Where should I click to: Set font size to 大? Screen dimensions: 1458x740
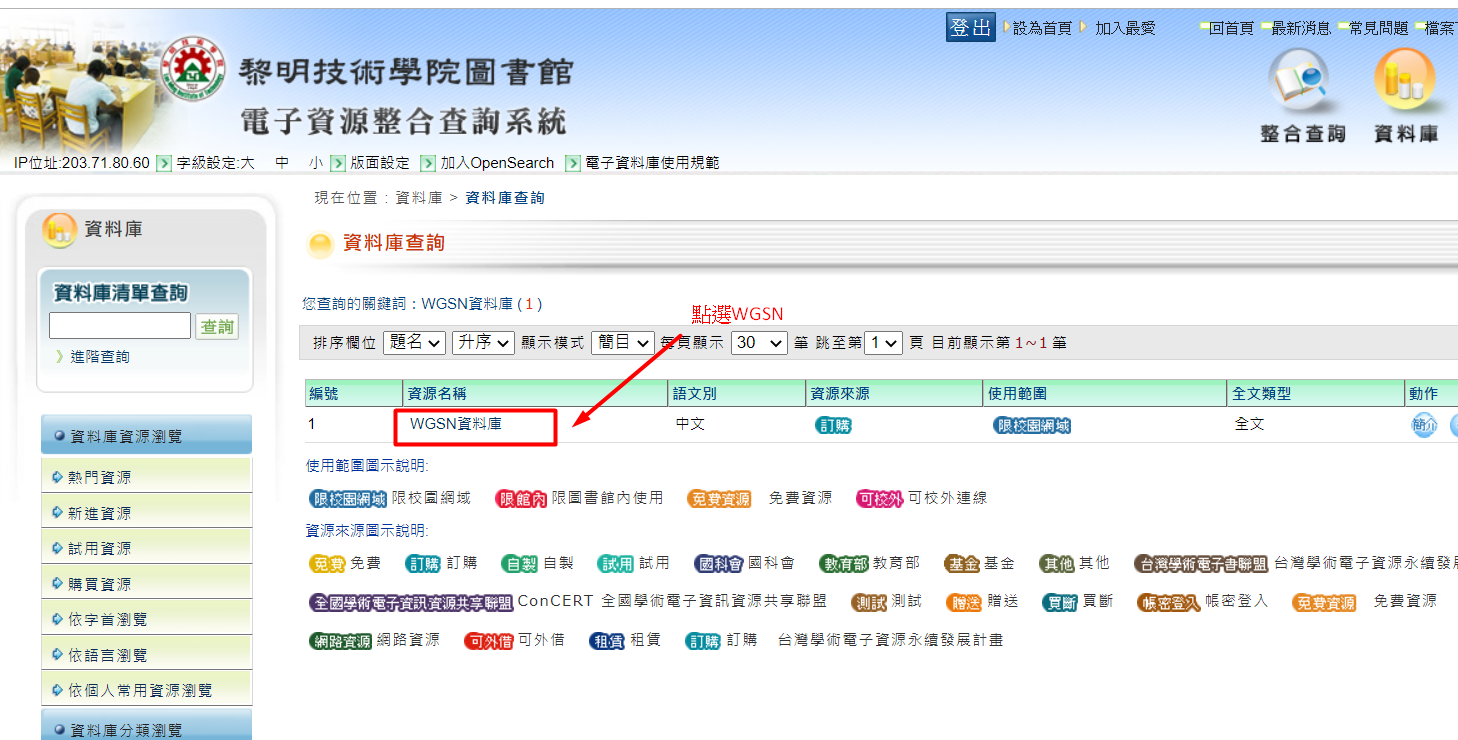247,163
